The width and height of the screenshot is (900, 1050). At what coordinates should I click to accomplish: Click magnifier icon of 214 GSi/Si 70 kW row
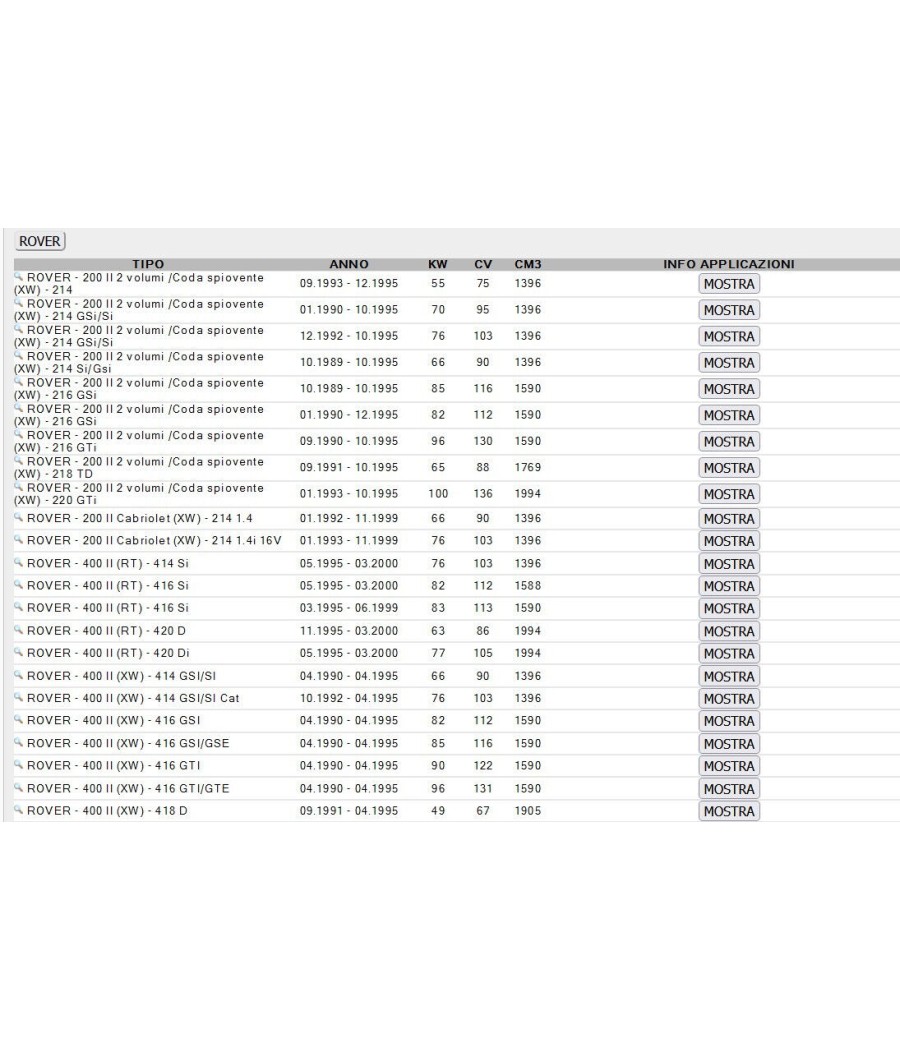(19, 302)
